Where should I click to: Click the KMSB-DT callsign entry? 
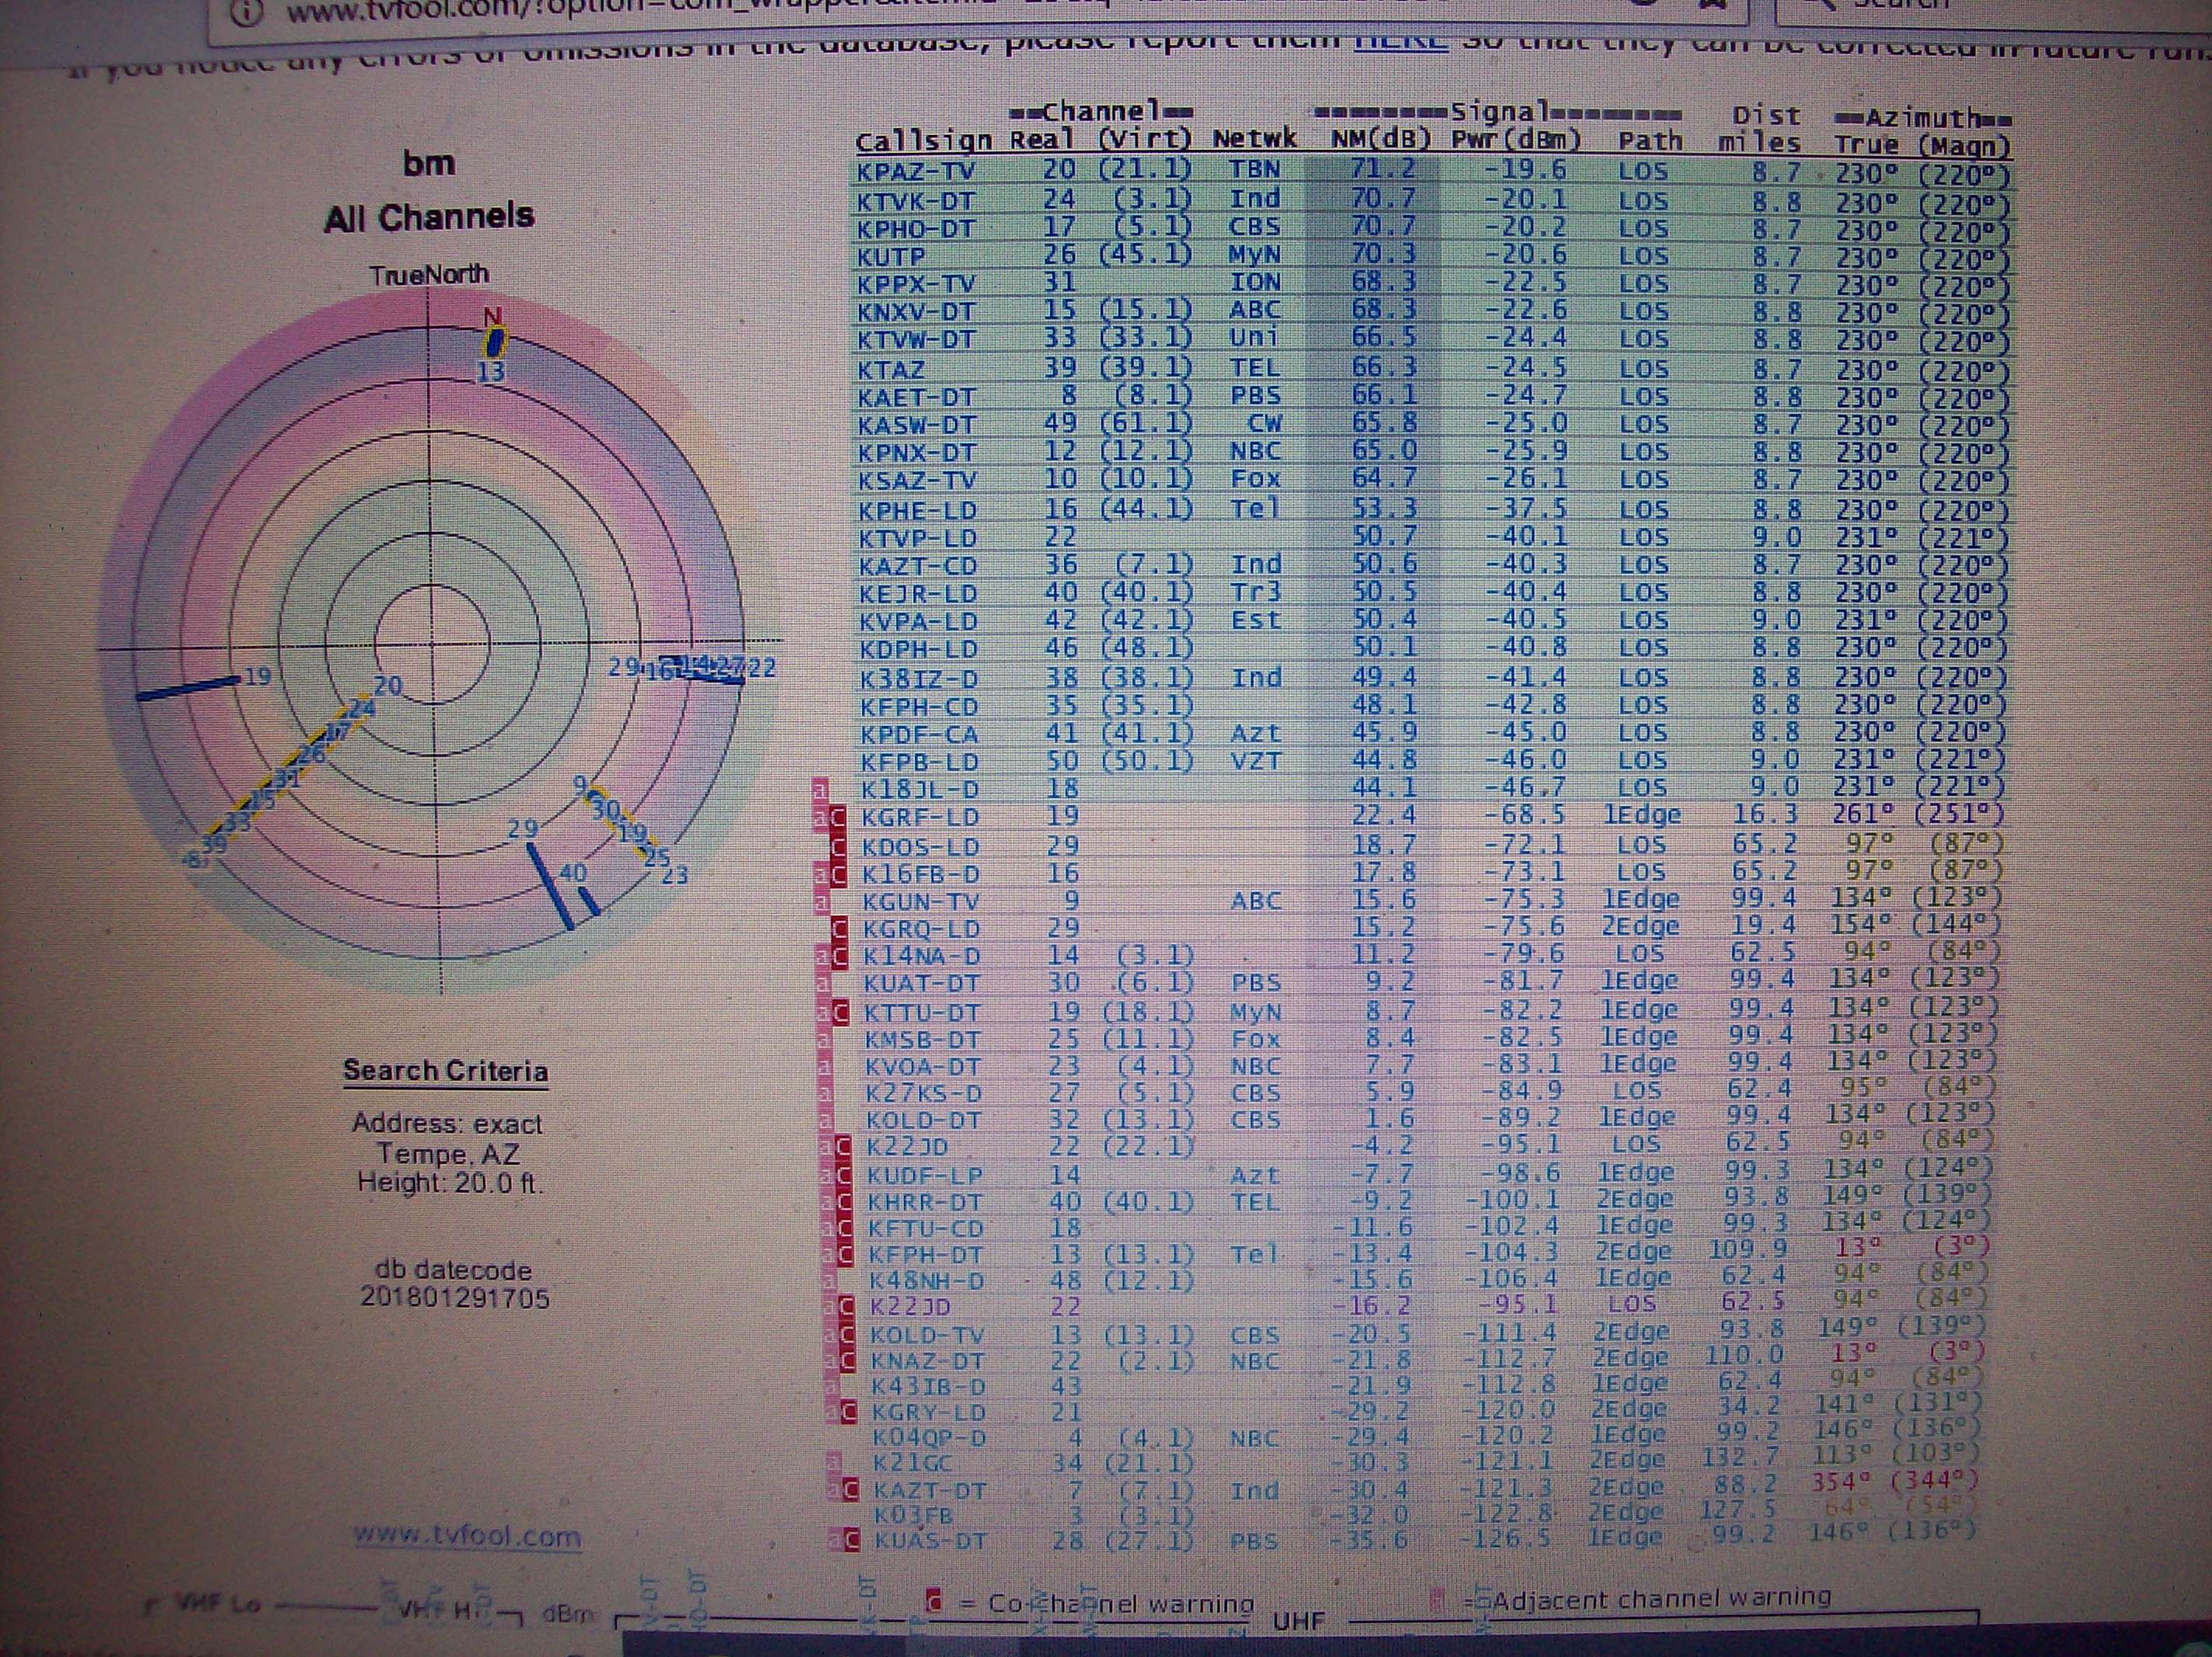point(923,1041)
